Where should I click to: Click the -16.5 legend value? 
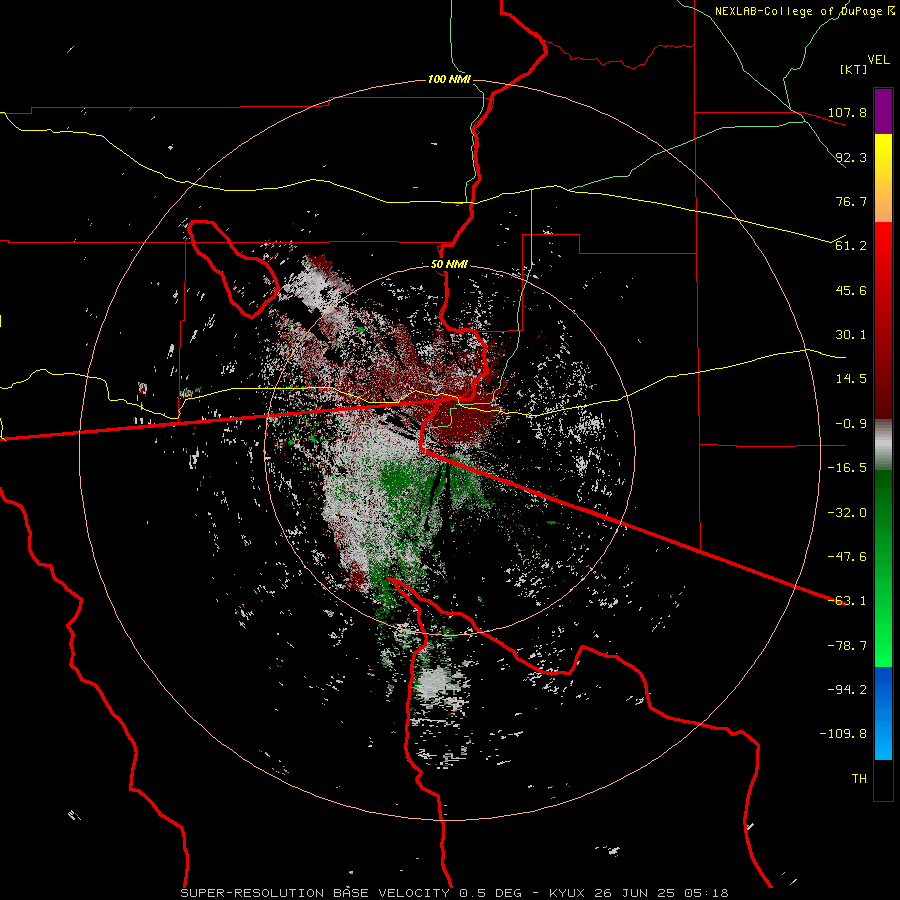tap(847, 468)
